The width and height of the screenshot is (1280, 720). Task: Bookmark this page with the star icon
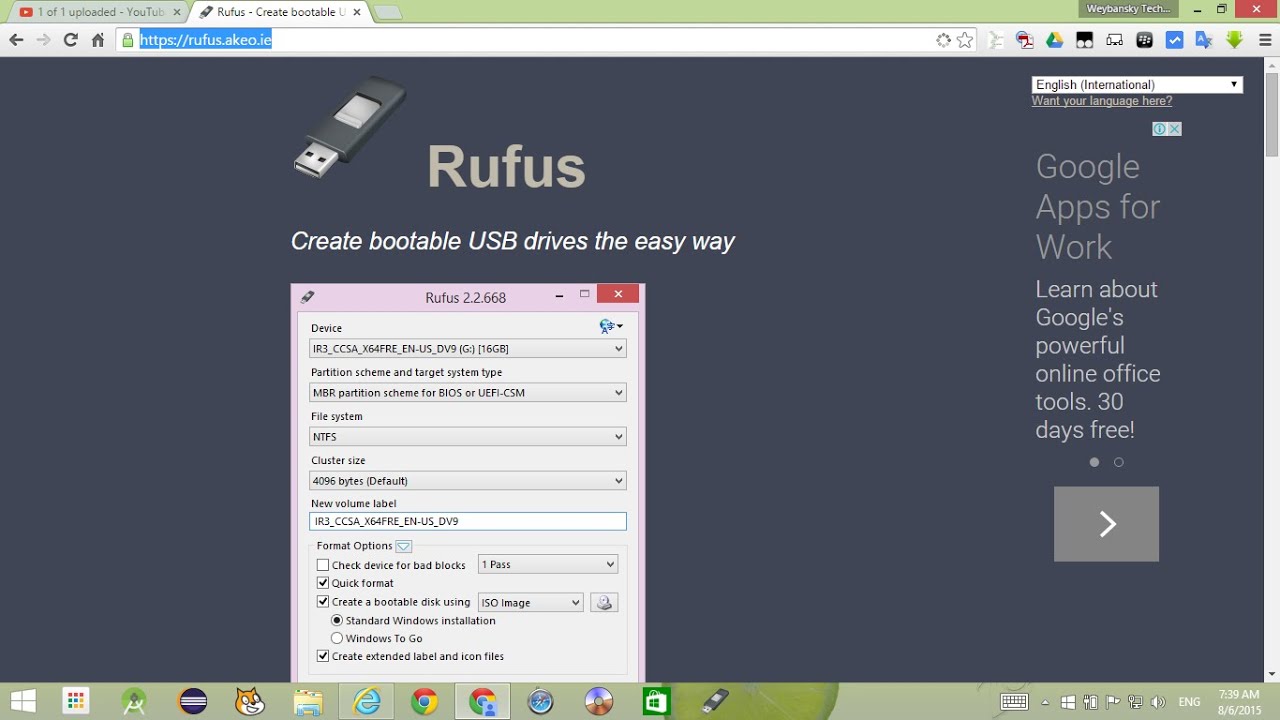[965, 40]
